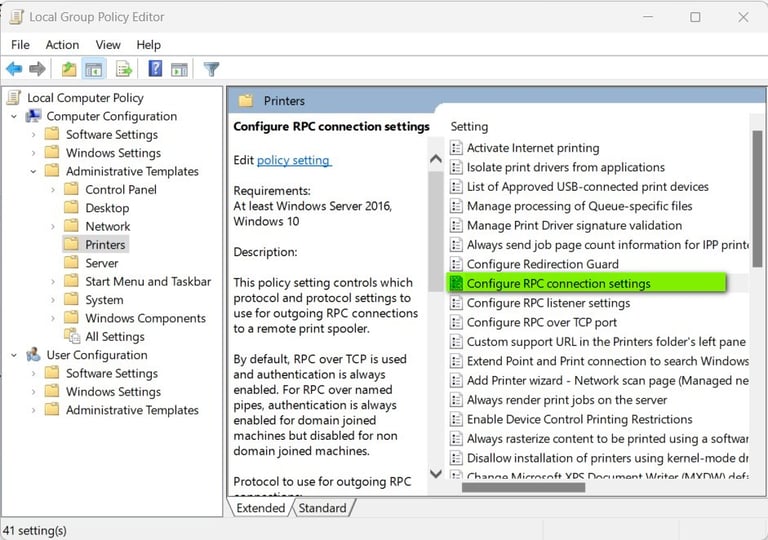Click the Setting column header

coord(469,127)
